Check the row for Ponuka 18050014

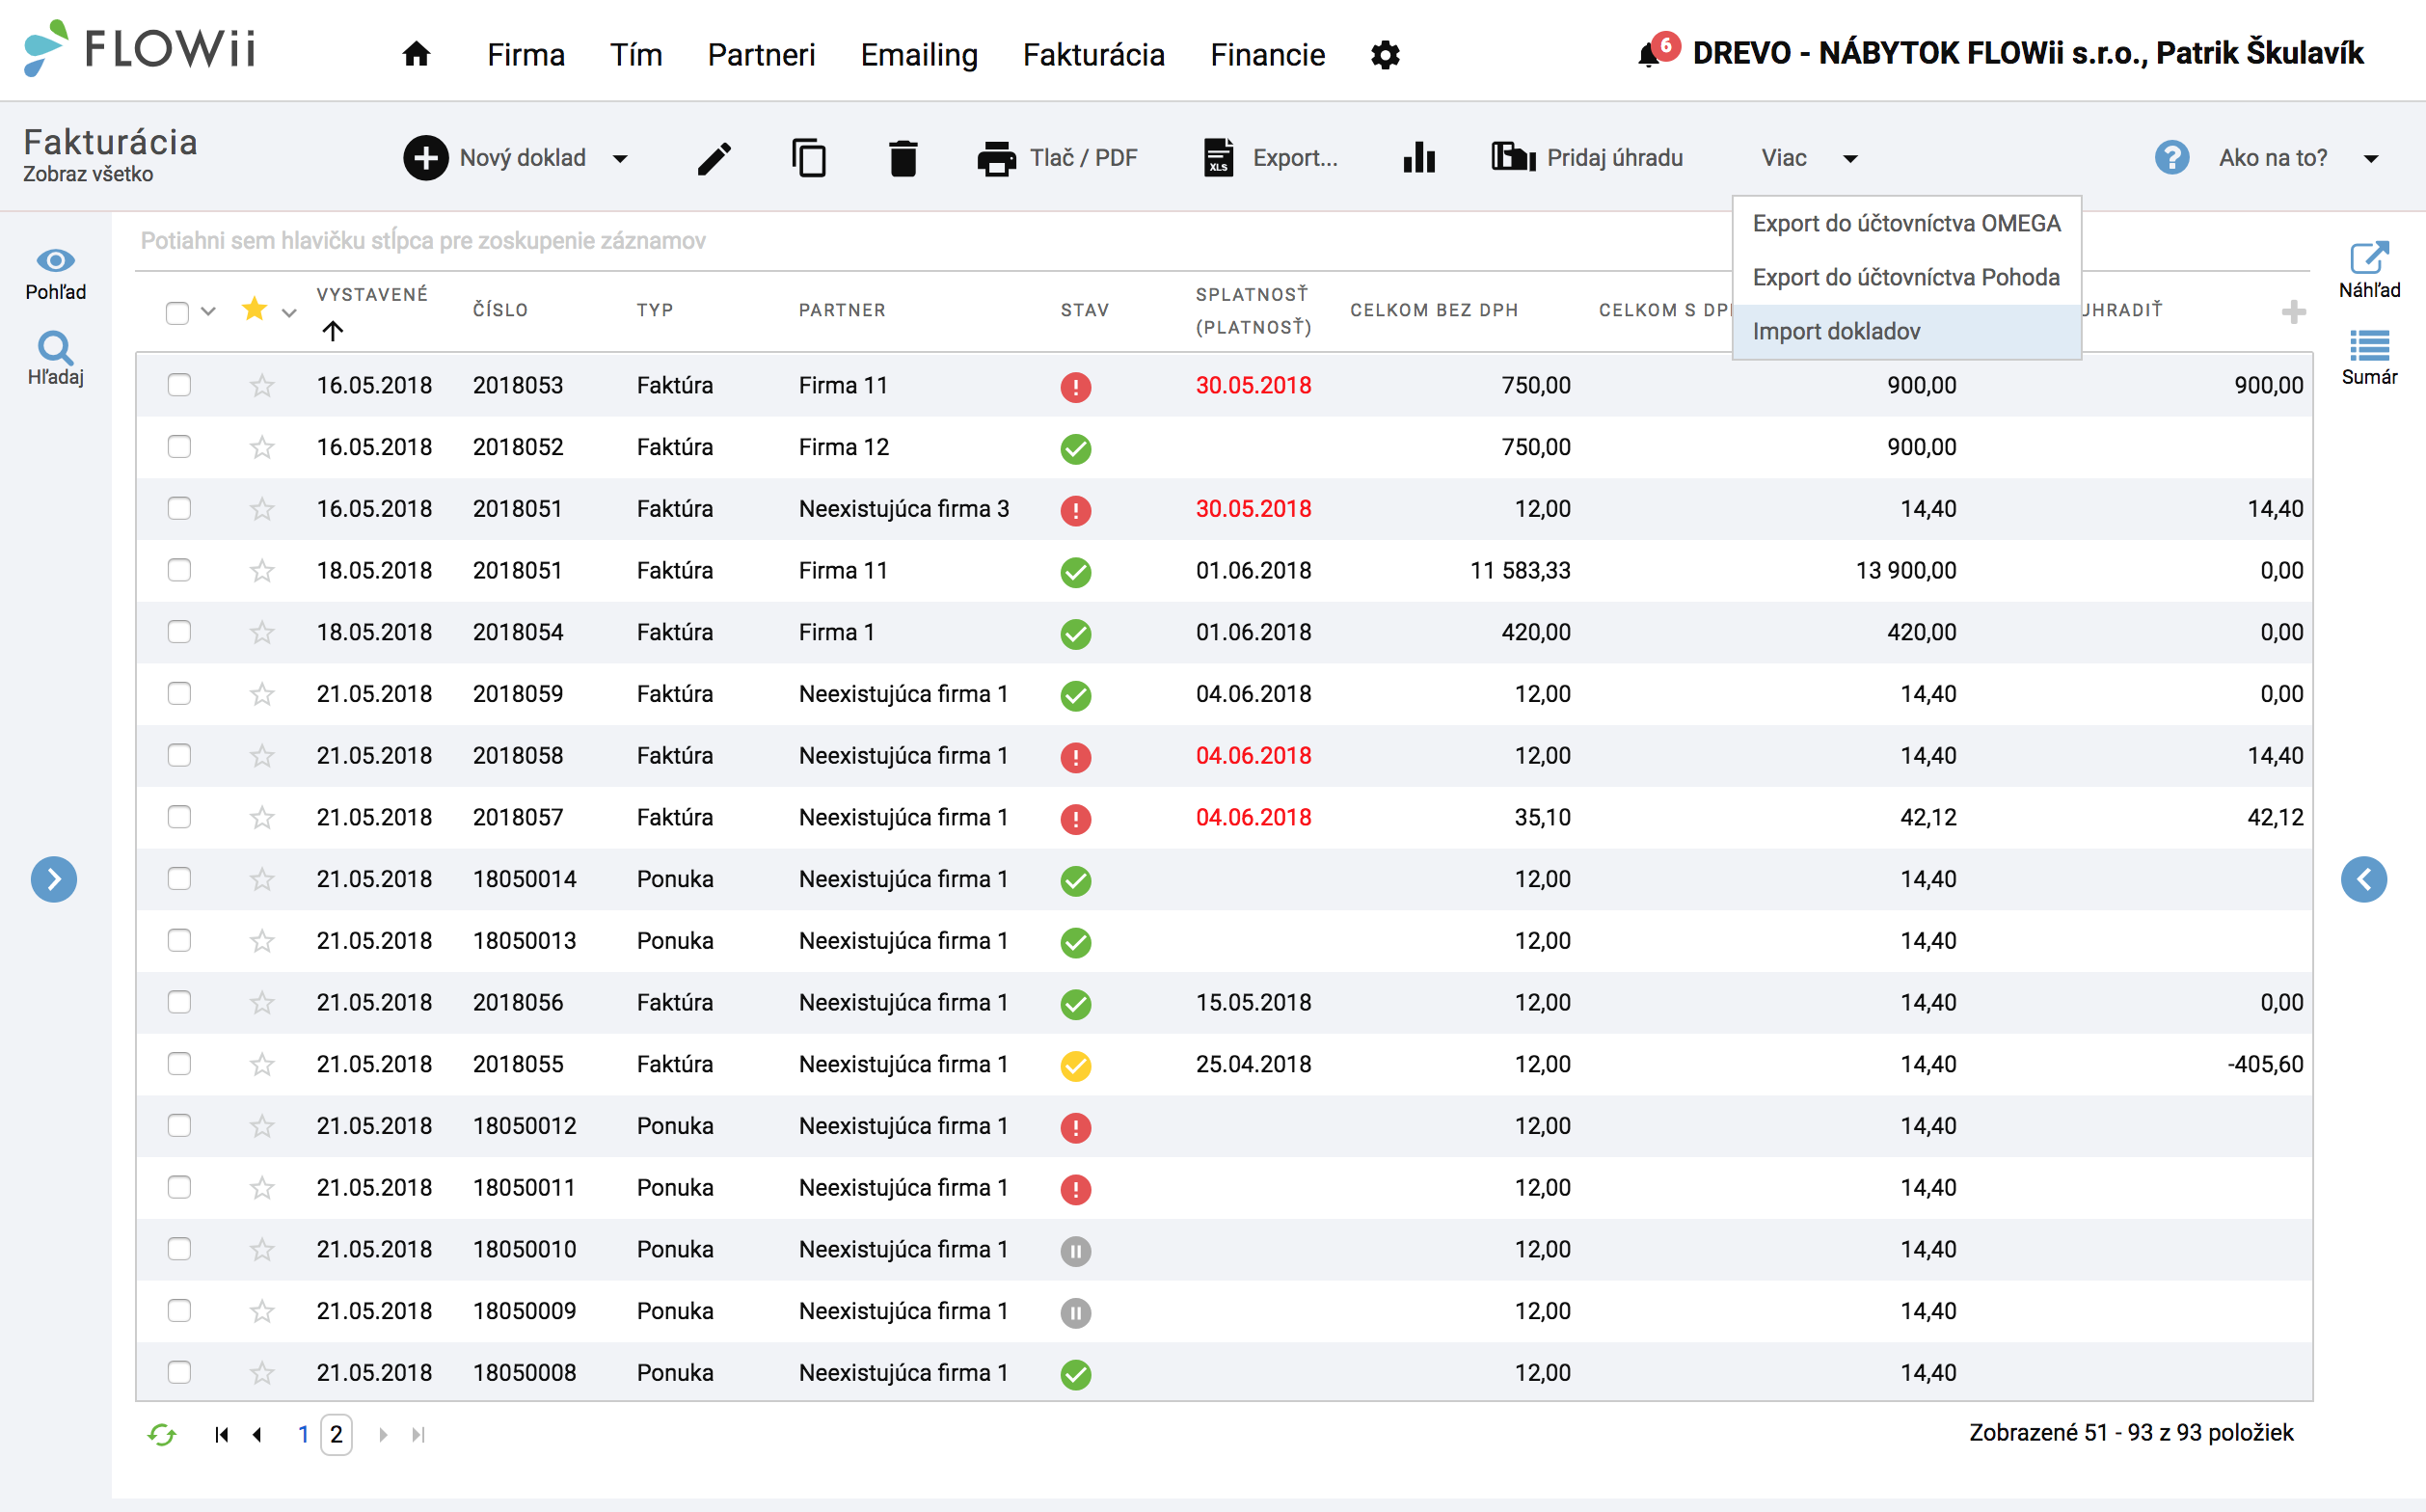pos(179,879)
